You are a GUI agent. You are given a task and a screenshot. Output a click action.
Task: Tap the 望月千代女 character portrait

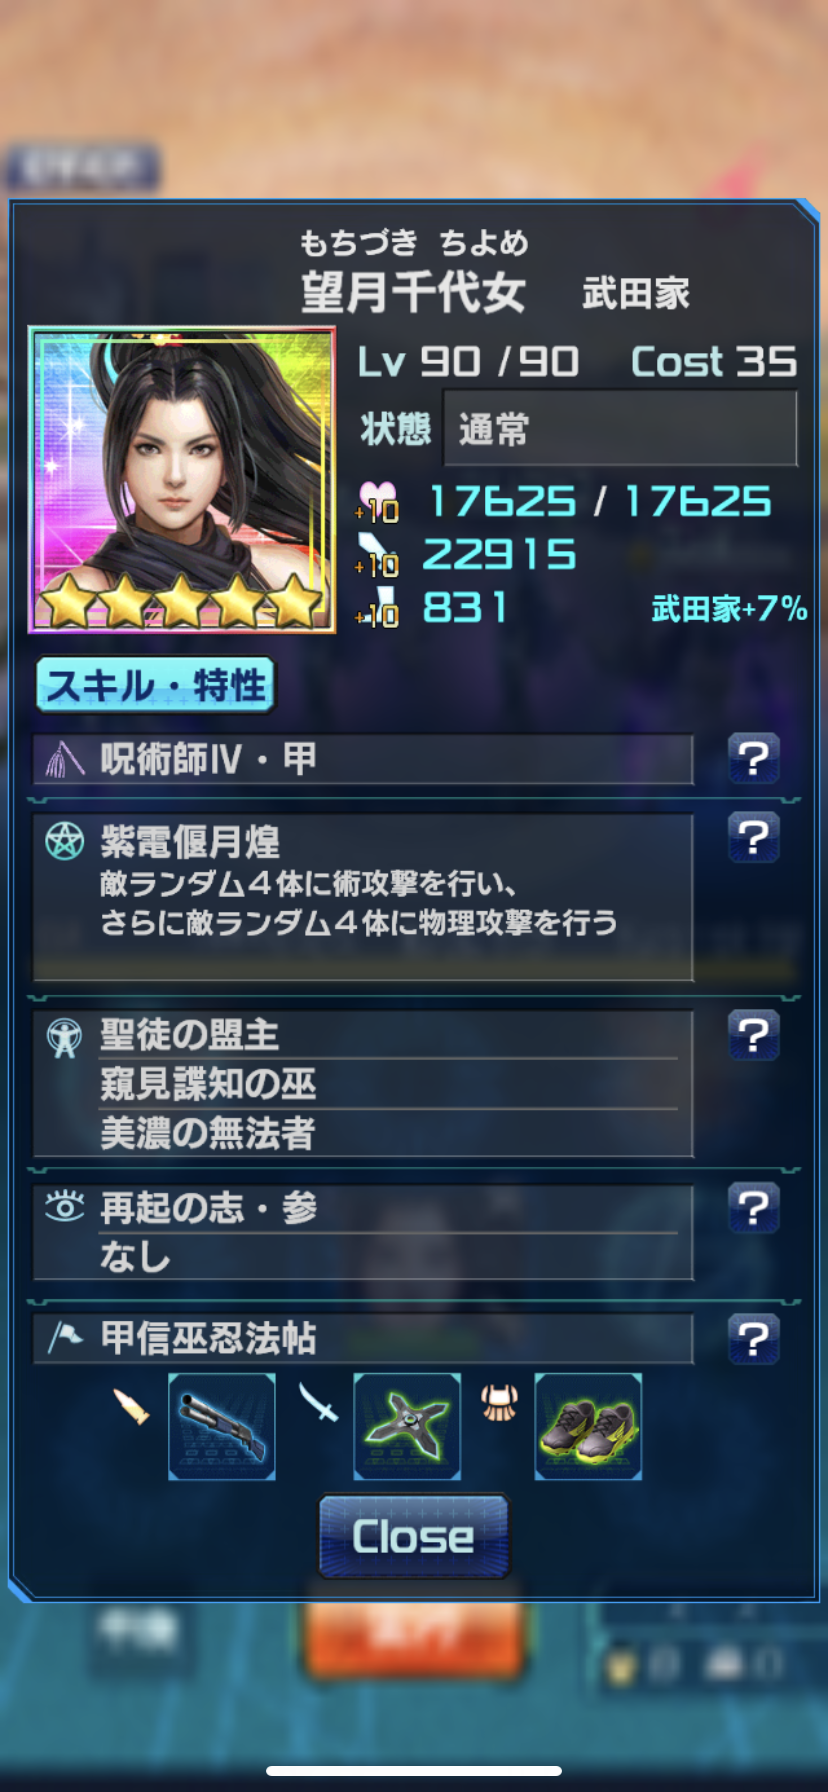[182, 480]
